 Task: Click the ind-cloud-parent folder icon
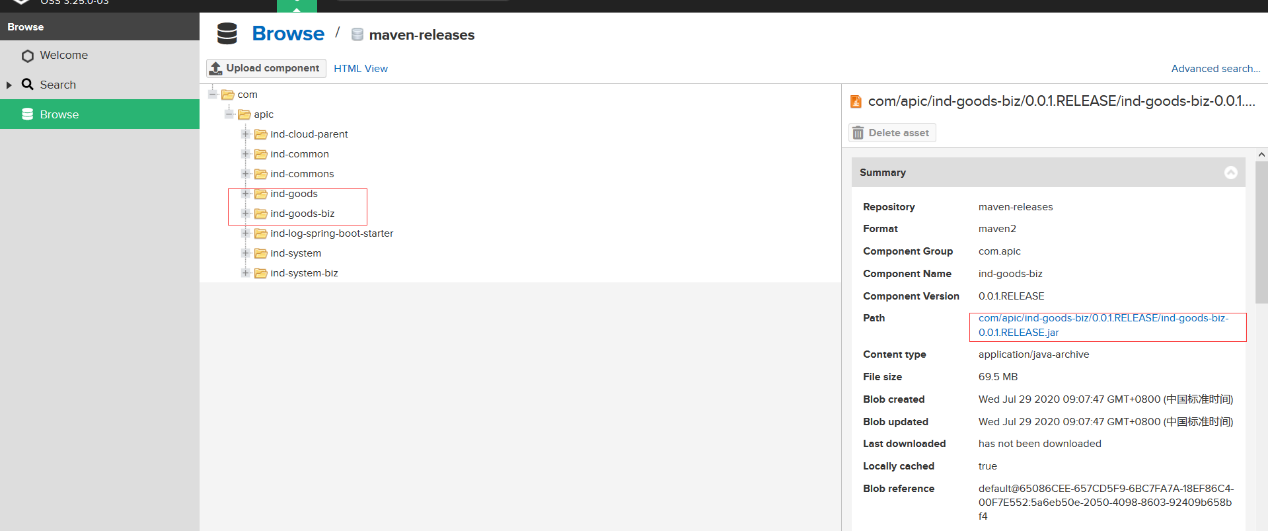click(261, 134)
